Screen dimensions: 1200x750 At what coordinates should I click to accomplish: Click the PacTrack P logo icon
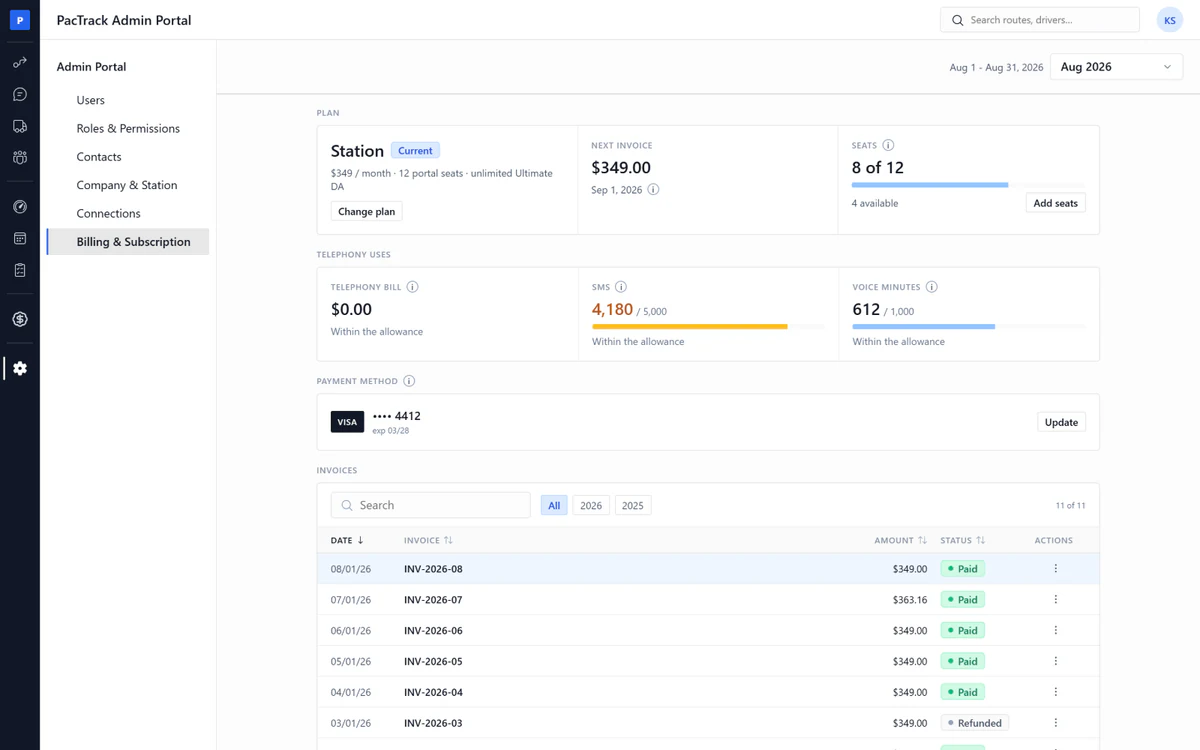[20, 20]
